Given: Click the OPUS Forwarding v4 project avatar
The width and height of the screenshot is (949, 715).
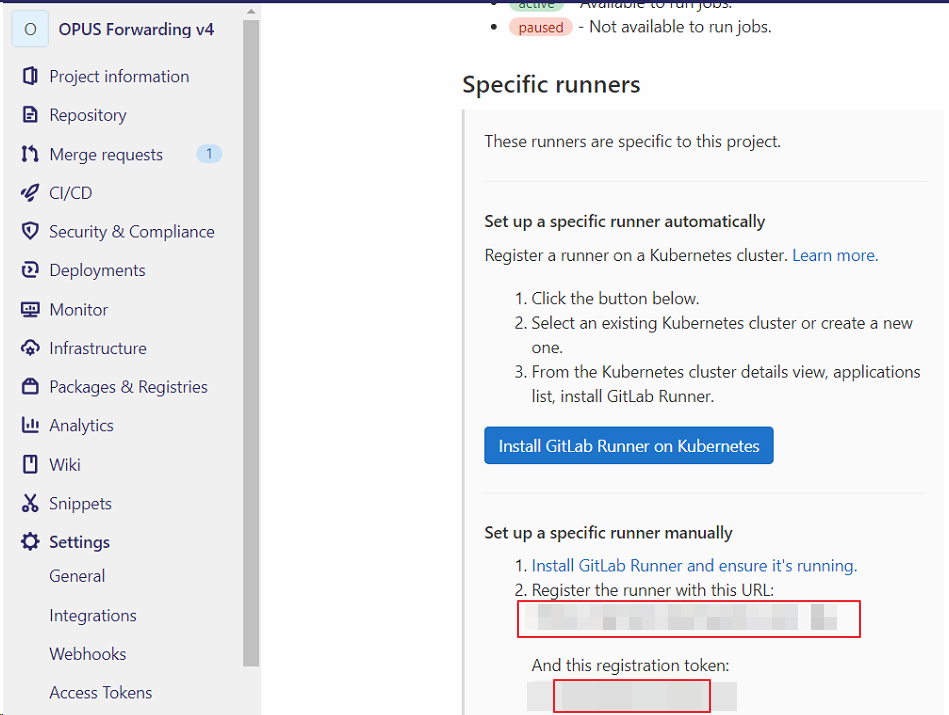Looking at the screenshot, I should 30,29.
